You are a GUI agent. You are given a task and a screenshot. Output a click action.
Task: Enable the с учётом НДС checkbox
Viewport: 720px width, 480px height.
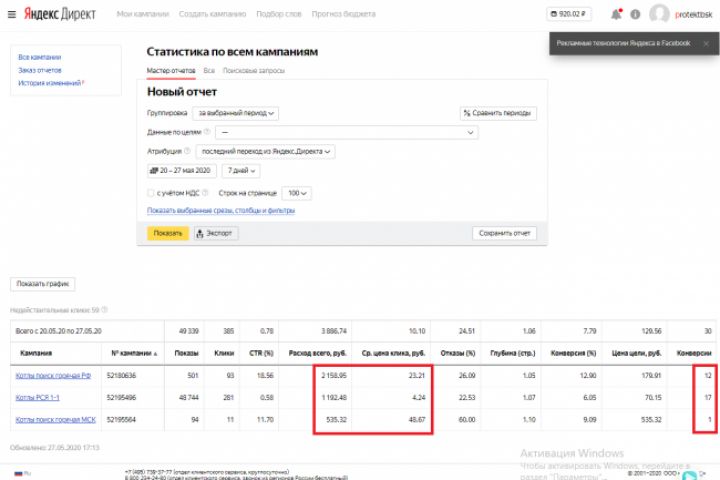[150, 192]
